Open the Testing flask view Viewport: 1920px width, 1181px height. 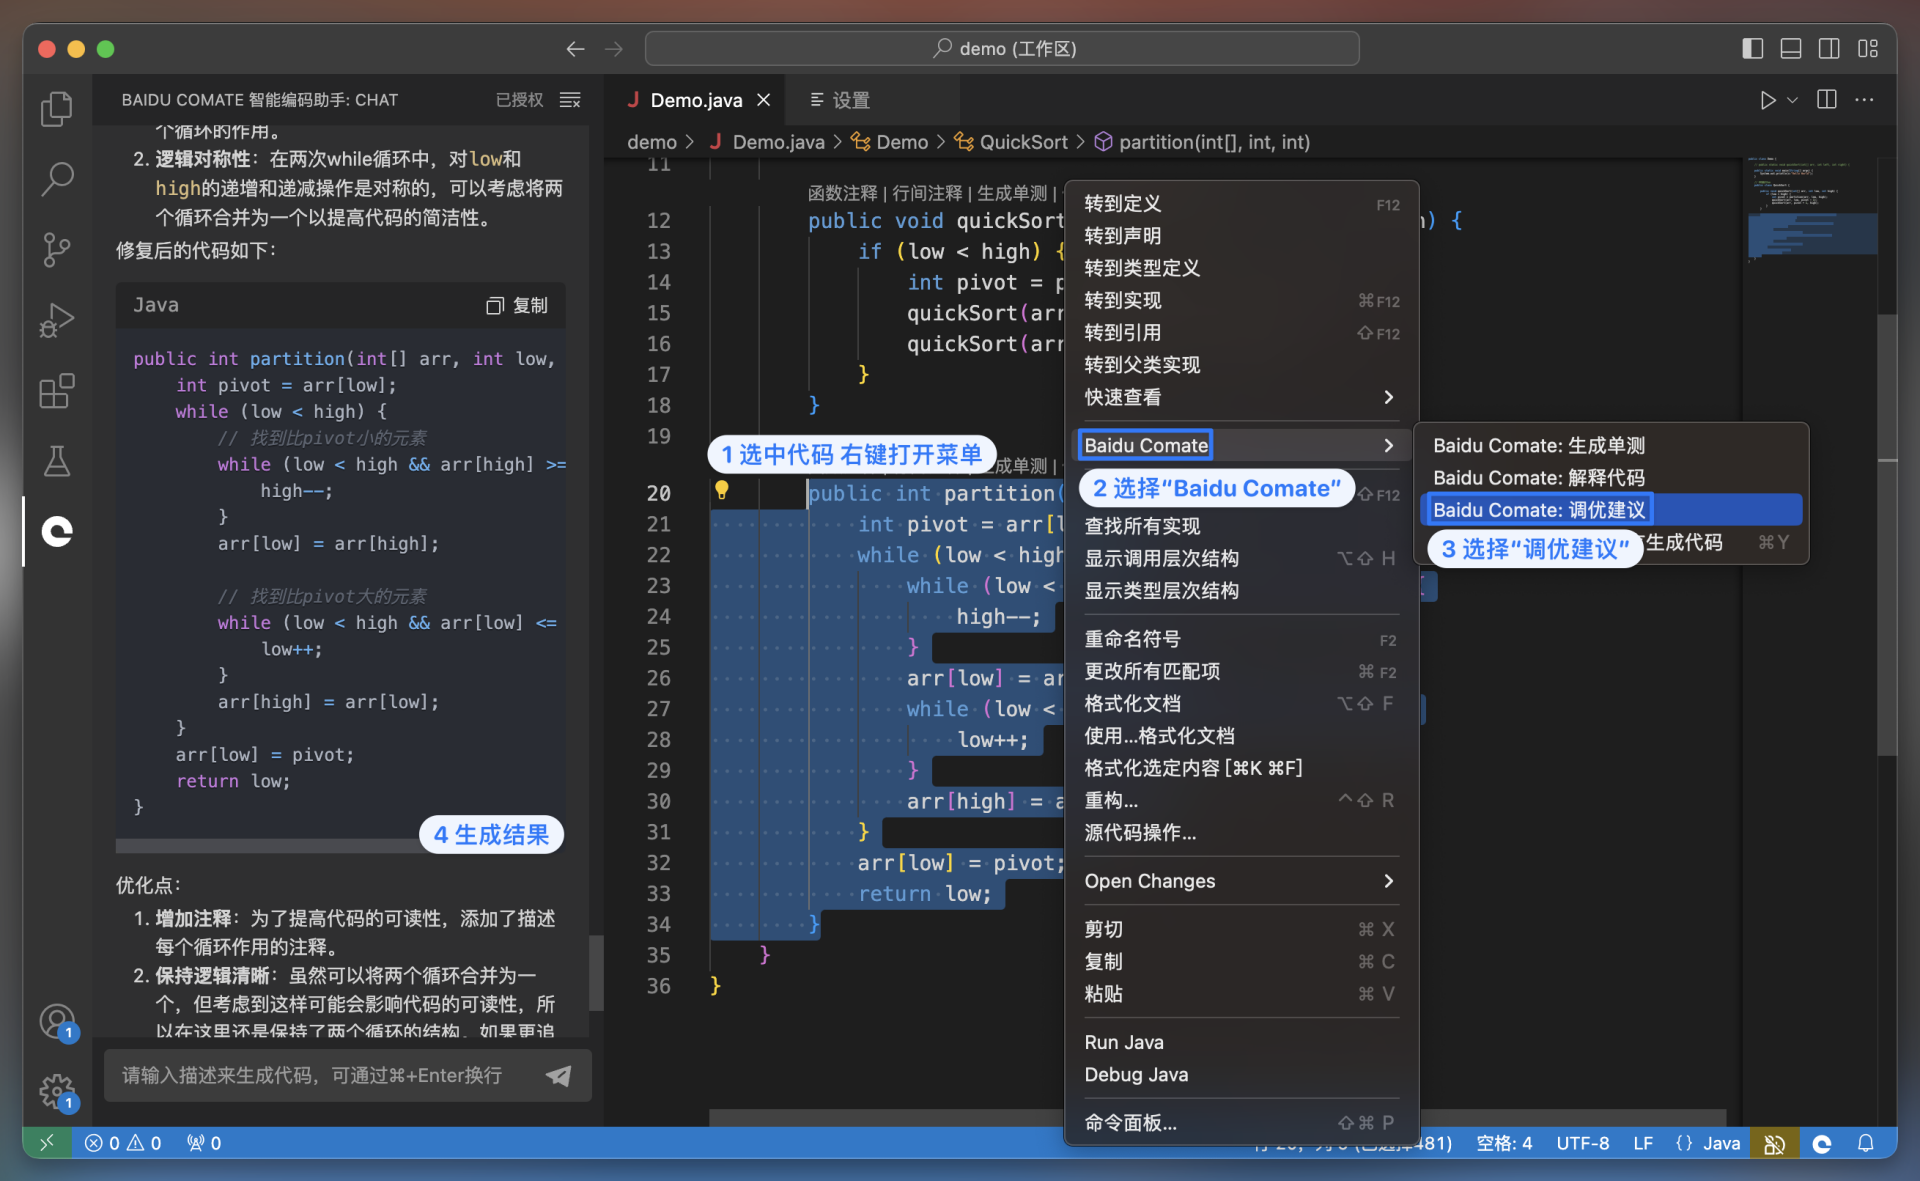tap(57, 461)
